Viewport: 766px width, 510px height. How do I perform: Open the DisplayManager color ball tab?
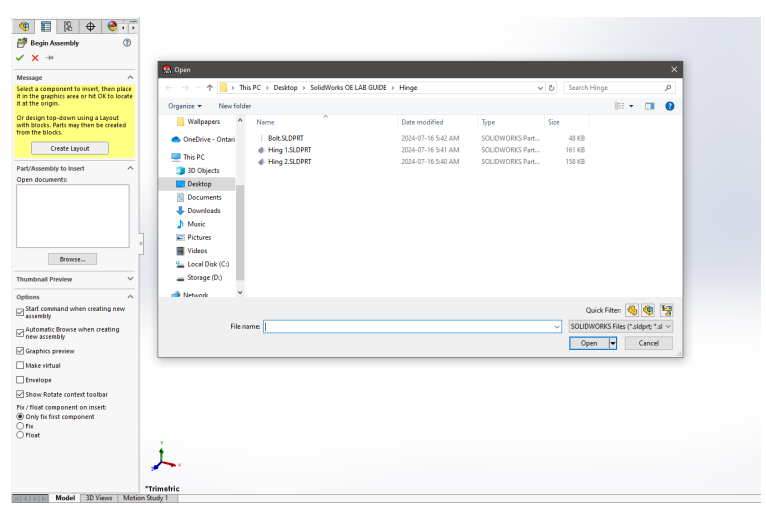(112, 26)
